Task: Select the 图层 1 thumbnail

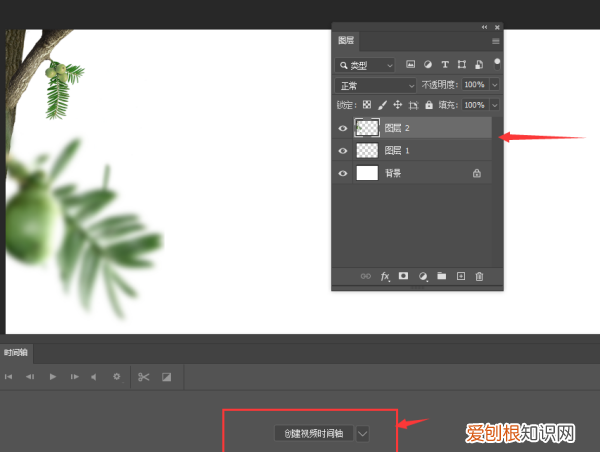Action: (x=367, y=150)
